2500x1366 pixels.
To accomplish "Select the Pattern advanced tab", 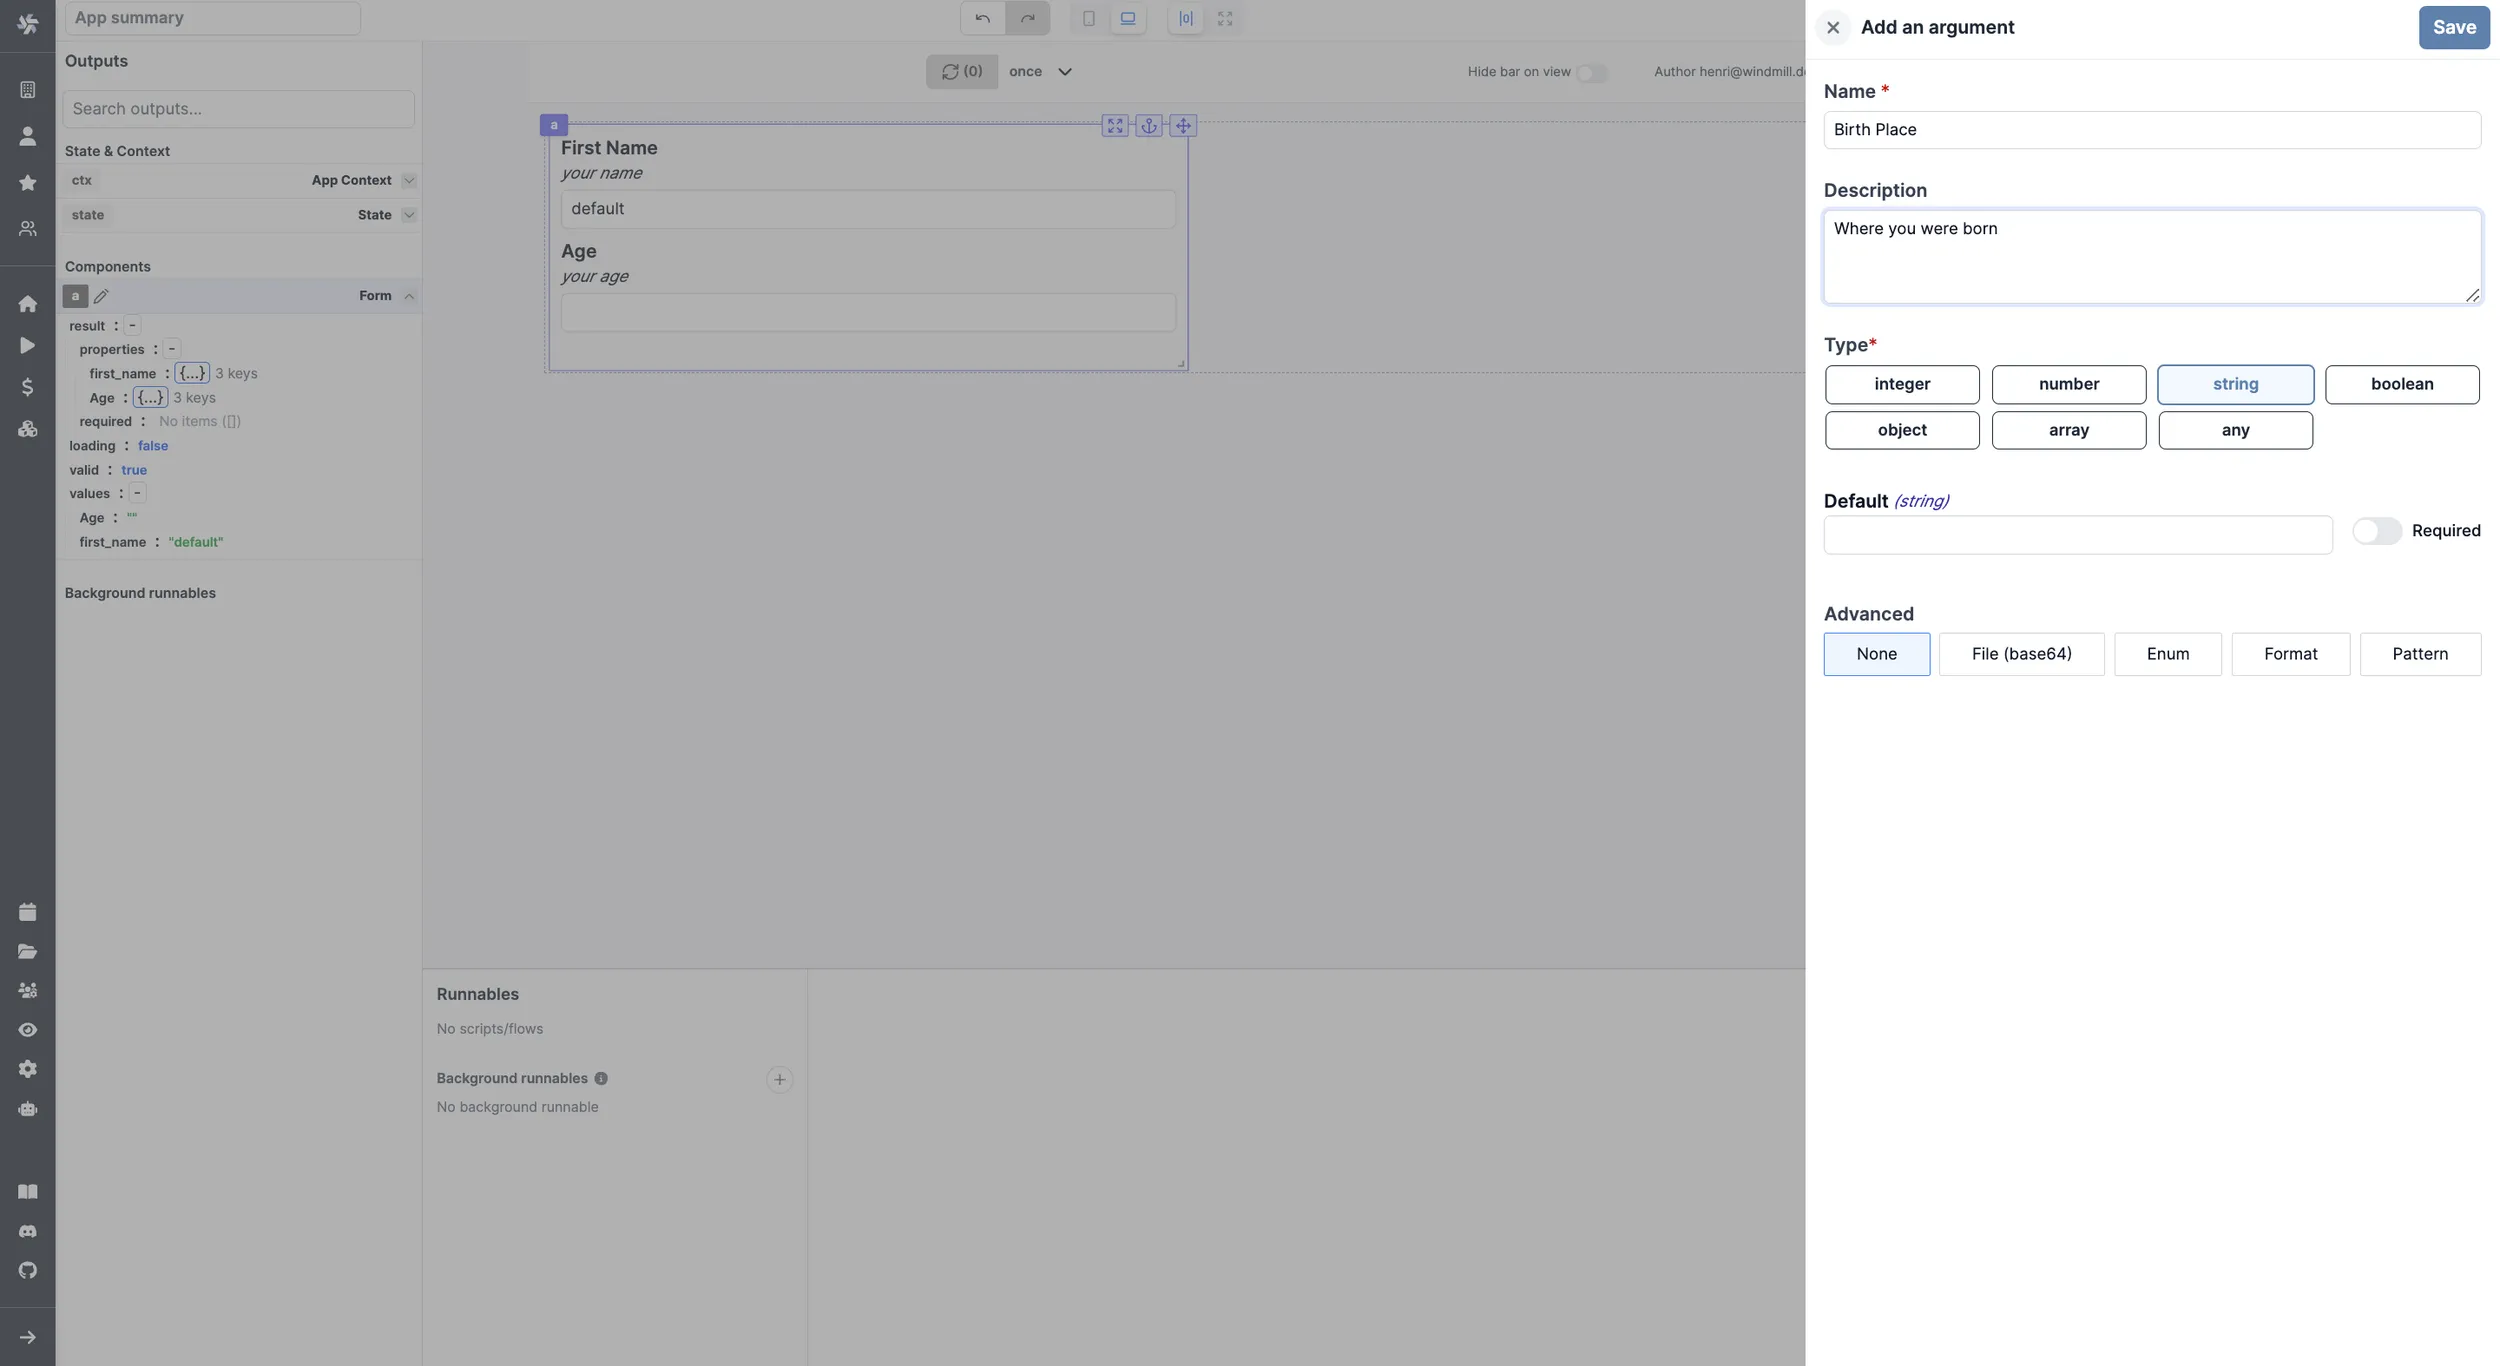I will pos(2419,654).
